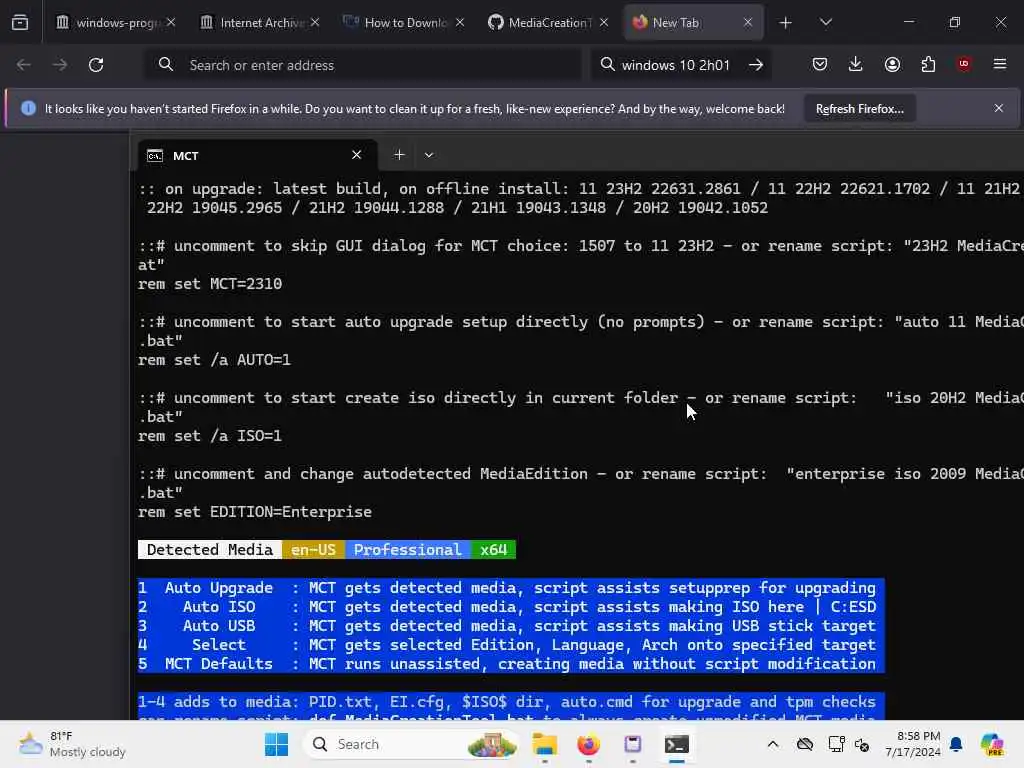Screen dimensions: 1024x768
Task: Click the 'rem set EDITION=Enterprise' line
Action: point(255,512)
